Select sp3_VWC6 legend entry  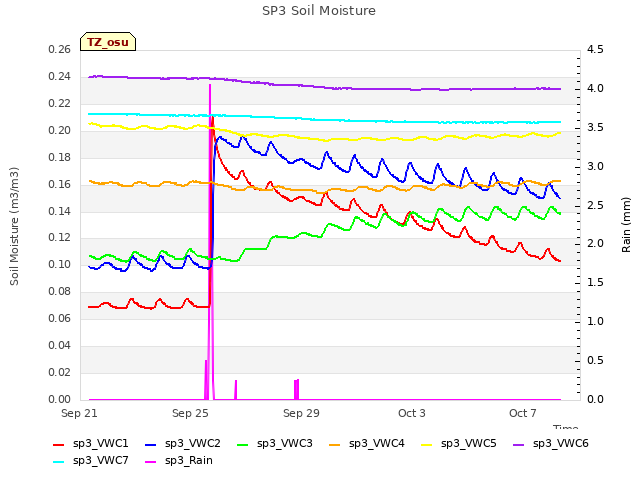tap(551, 444)
